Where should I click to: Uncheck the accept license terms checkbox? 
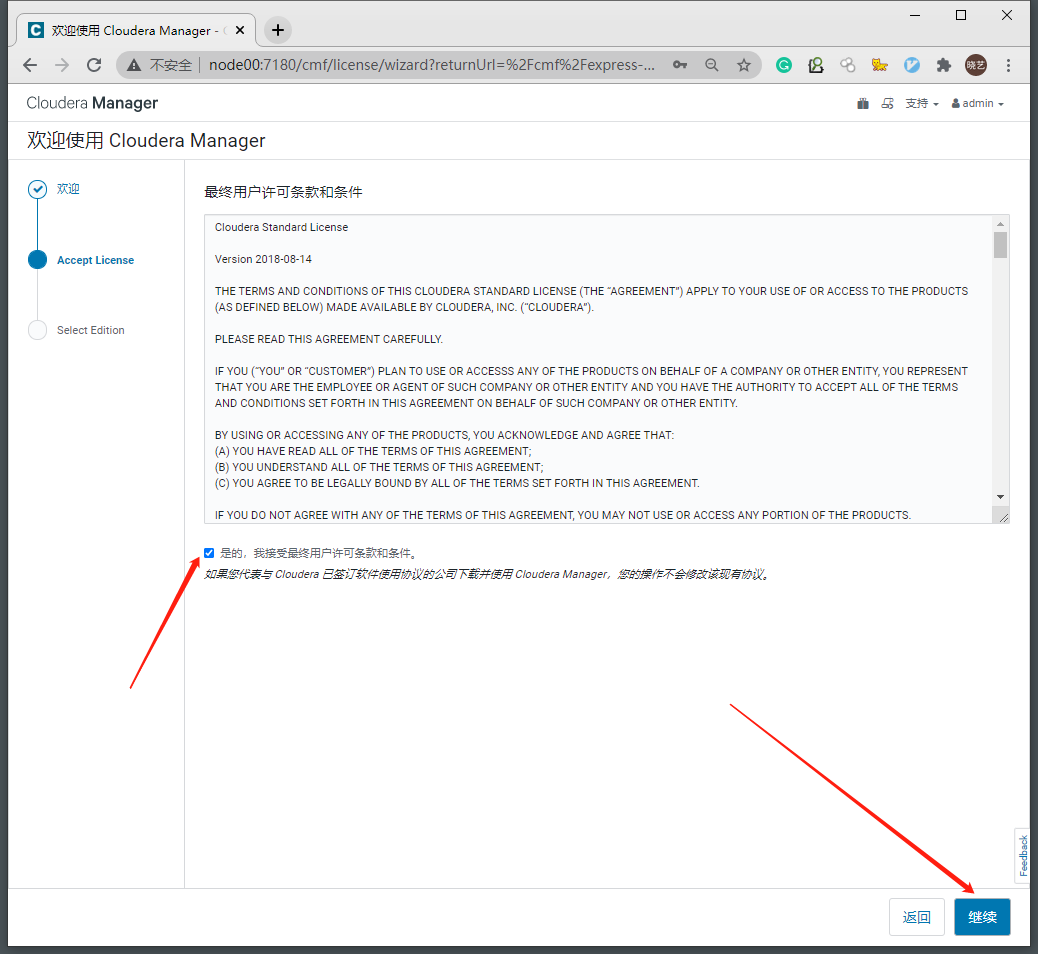(x=209, y=553)
